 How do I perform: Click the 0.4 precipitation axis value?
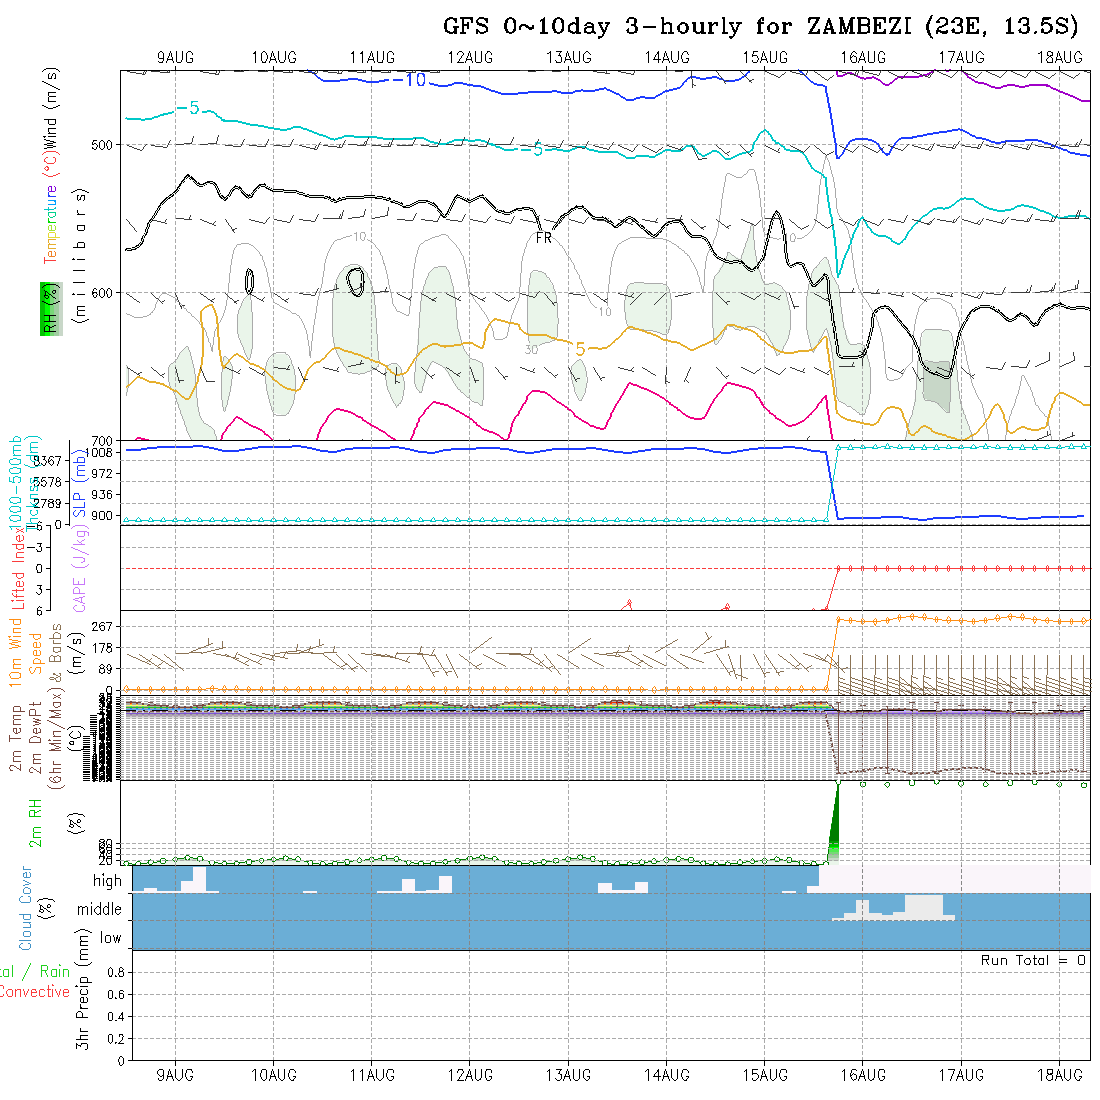point(116,1017)
